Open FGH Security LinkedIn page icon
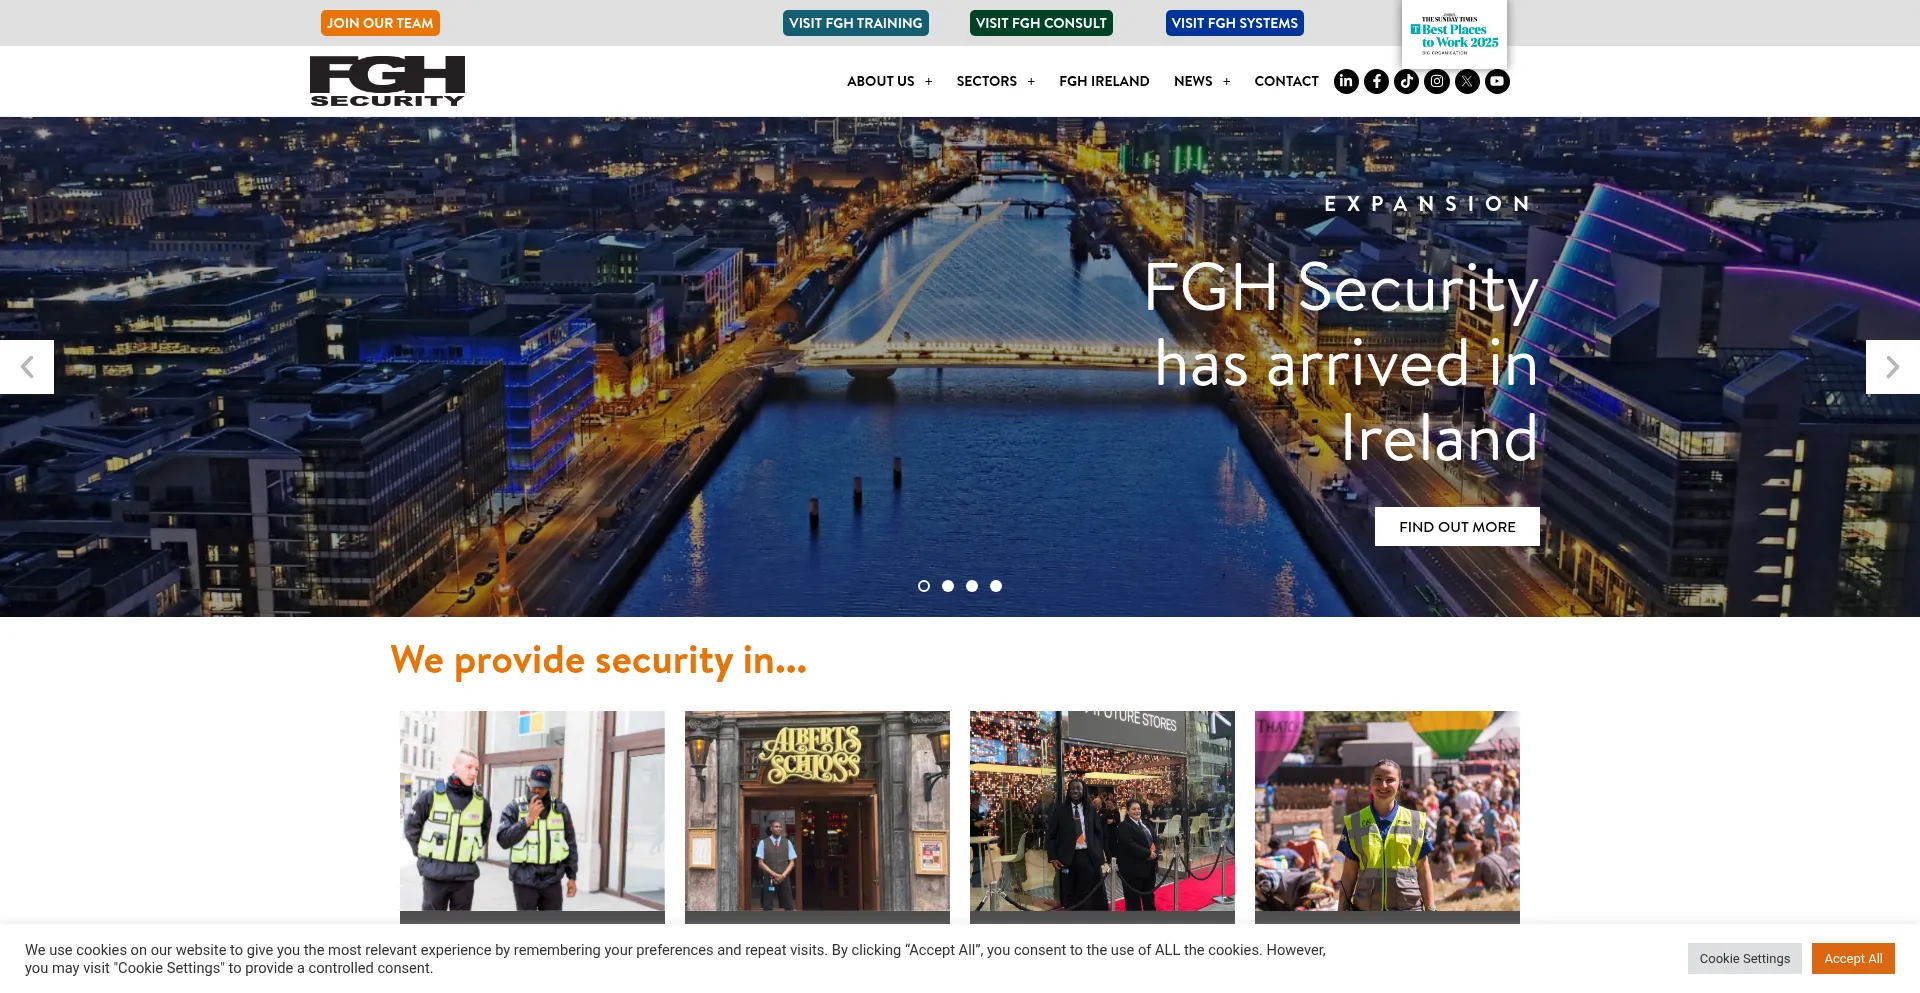This screenshot has width=1920, height=993. click(x=1346, y=81)
